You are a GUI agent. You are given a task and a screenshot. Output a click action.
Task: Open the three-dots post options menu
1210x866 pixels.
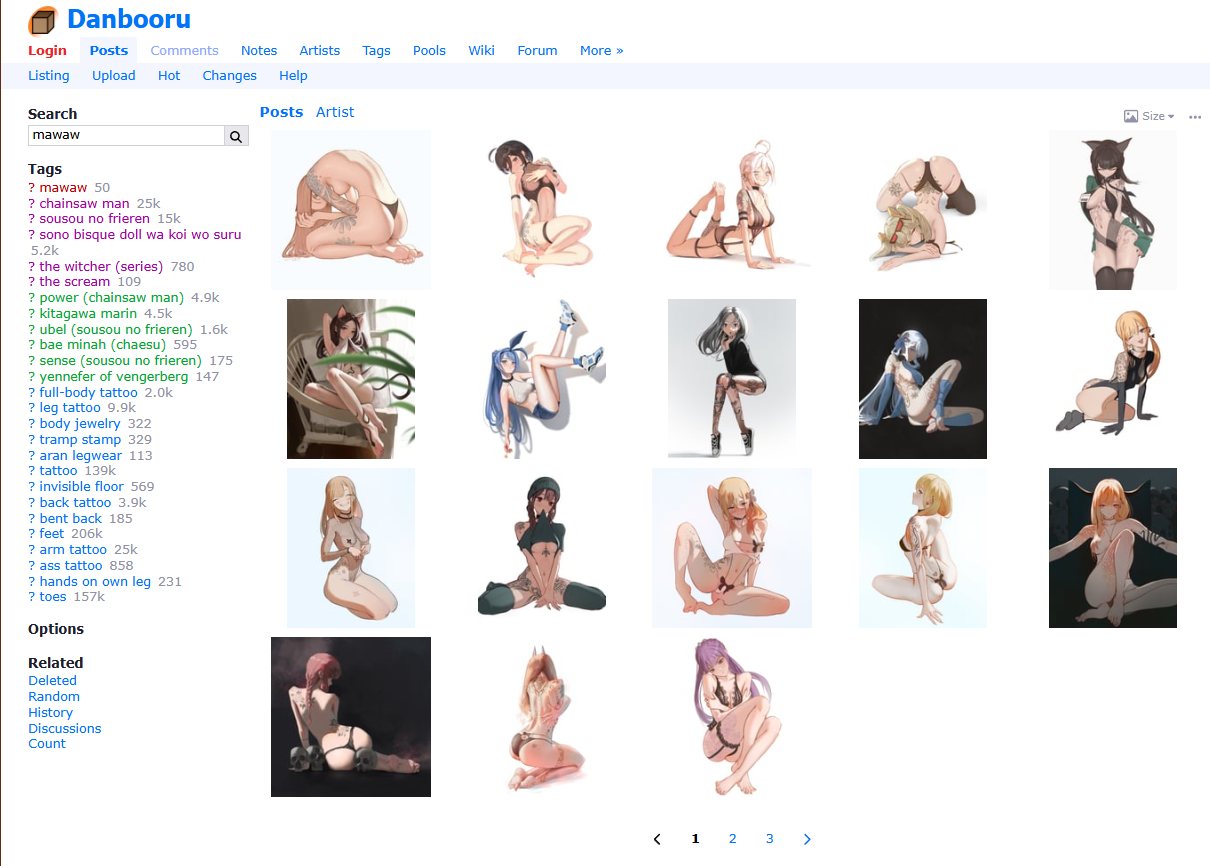tap(1195, 117)
